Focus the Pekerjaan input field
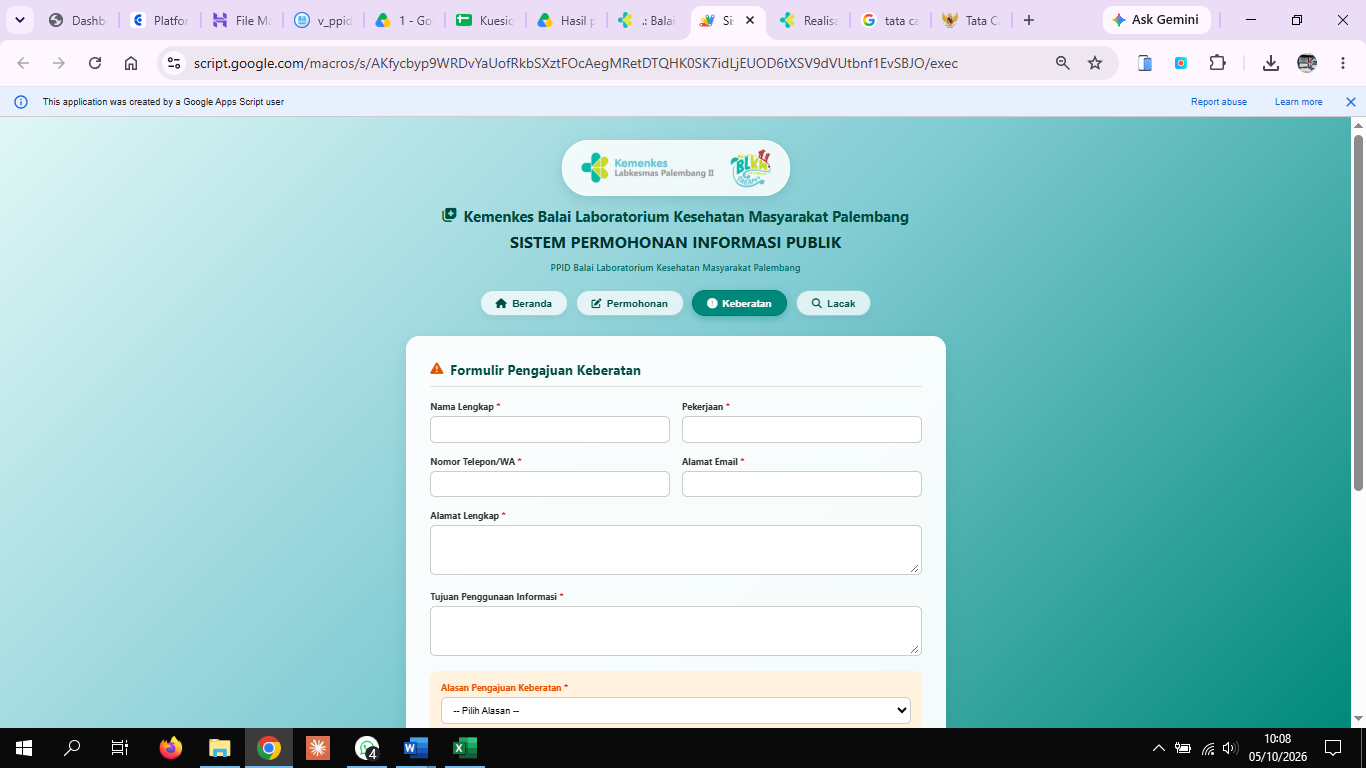The image size is (1366, 768). point(802,429)
